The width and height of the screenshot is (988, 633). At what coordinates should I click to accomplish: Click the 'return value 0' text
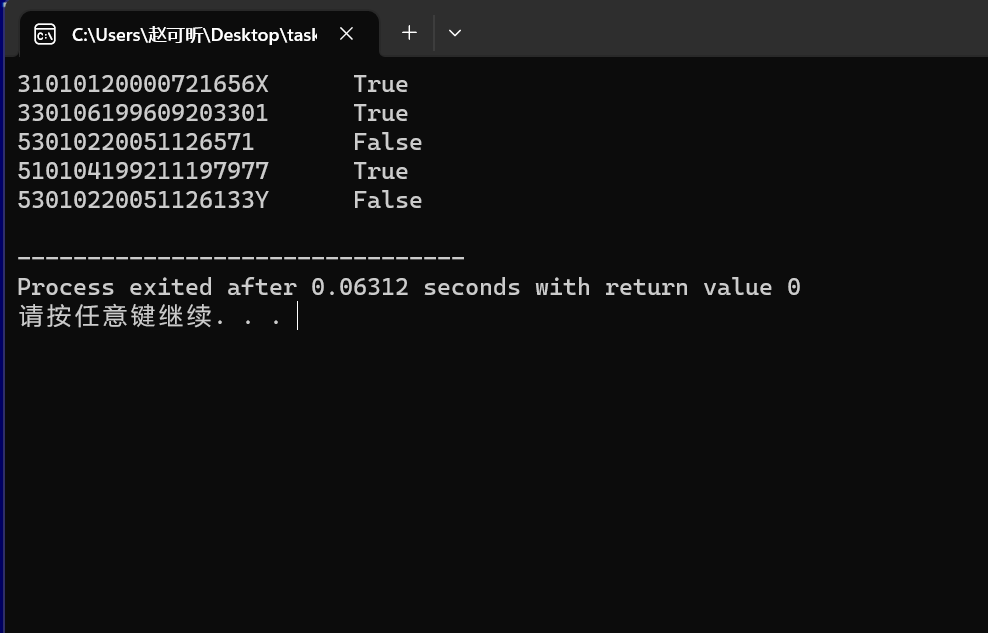[x=702, y=288]
